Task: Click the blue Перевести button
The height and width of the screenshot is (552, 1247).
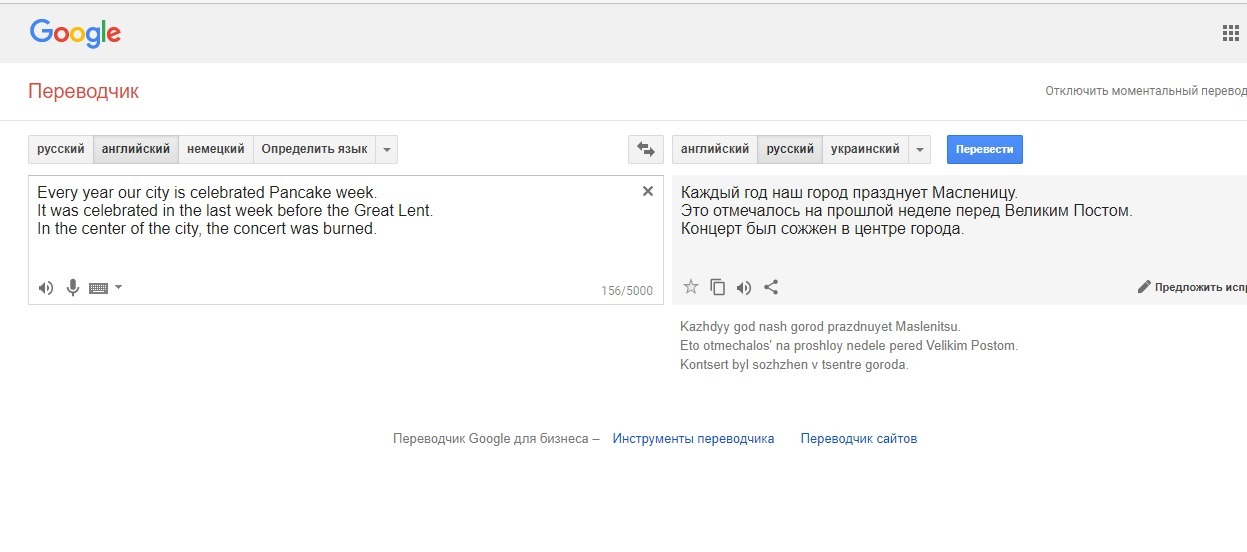Action: [x=985, y=149]
